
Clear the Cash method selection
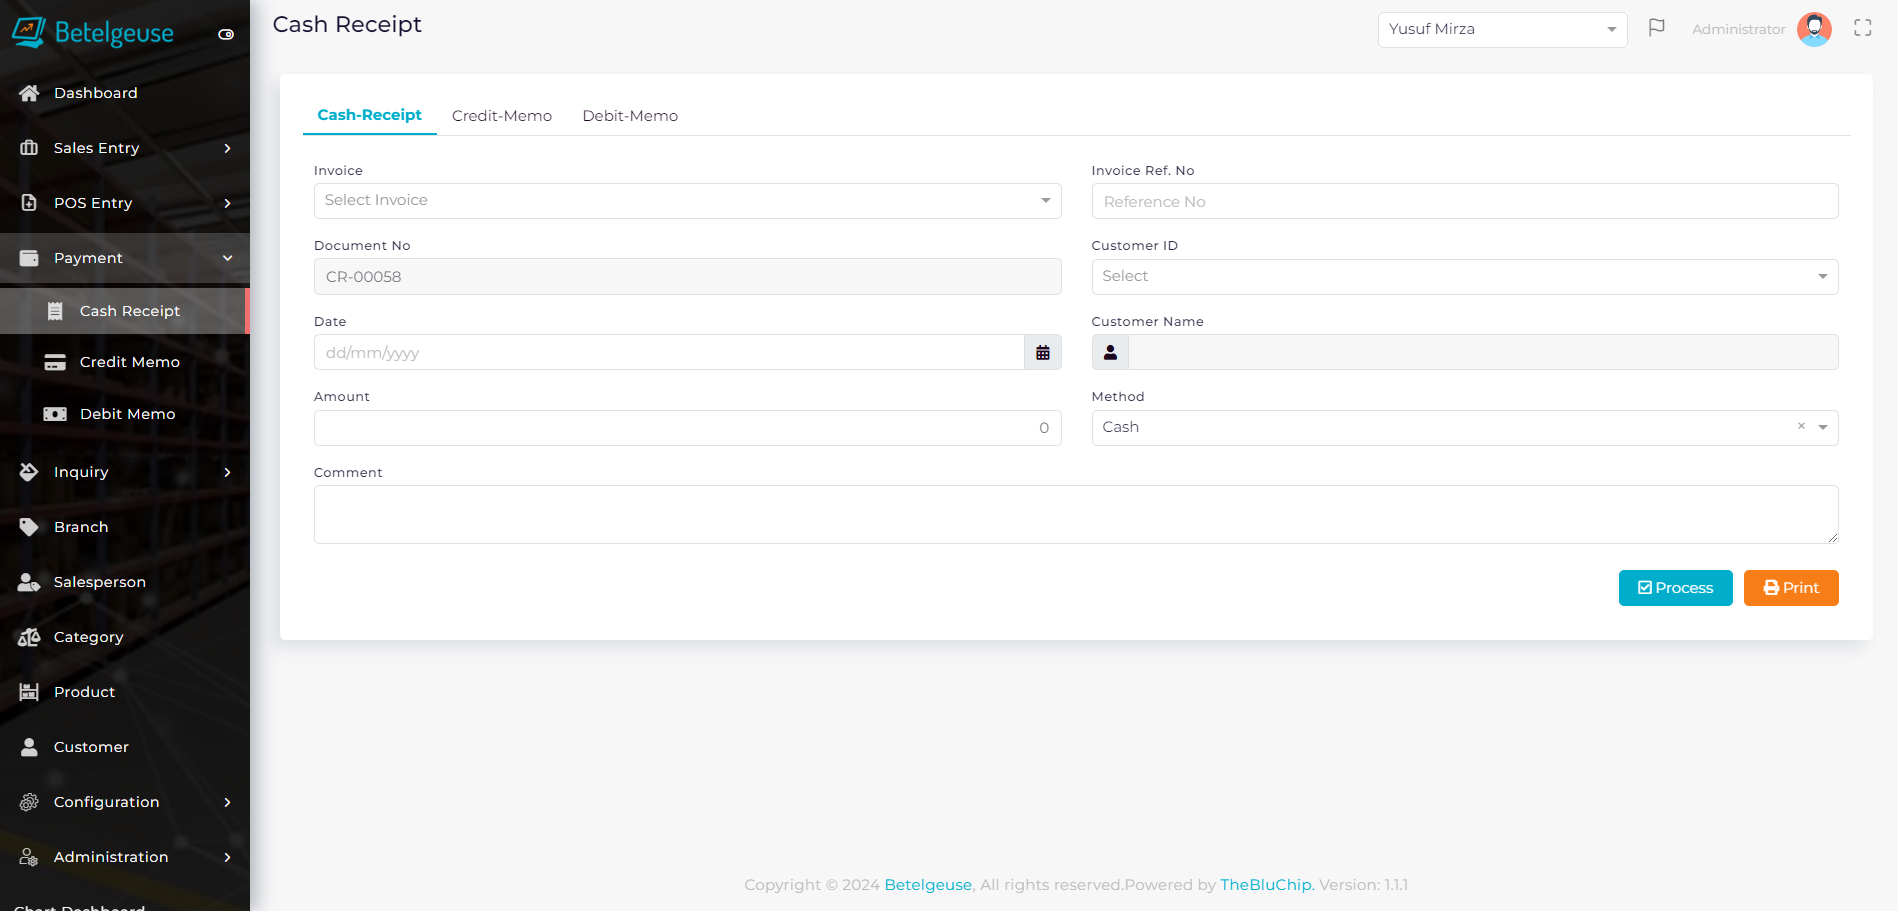tap(1801, 427)
